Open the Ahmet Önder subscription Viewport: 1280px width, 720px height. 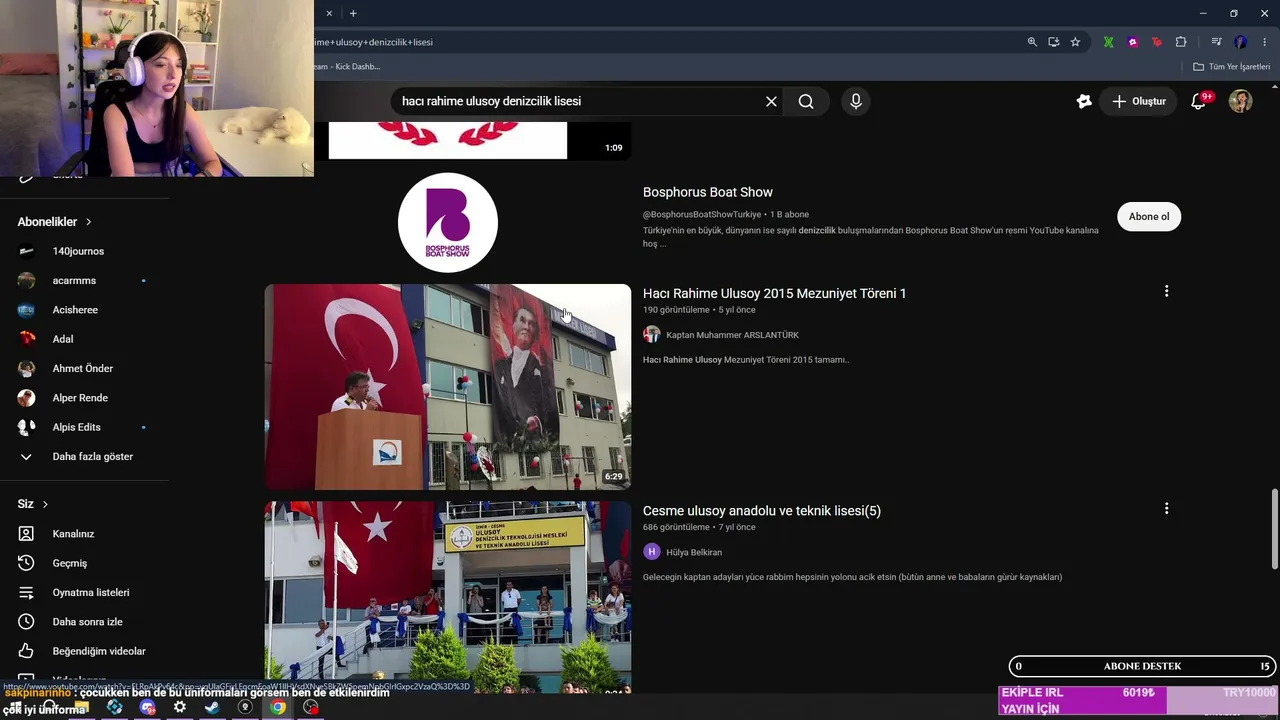point(84,369)
